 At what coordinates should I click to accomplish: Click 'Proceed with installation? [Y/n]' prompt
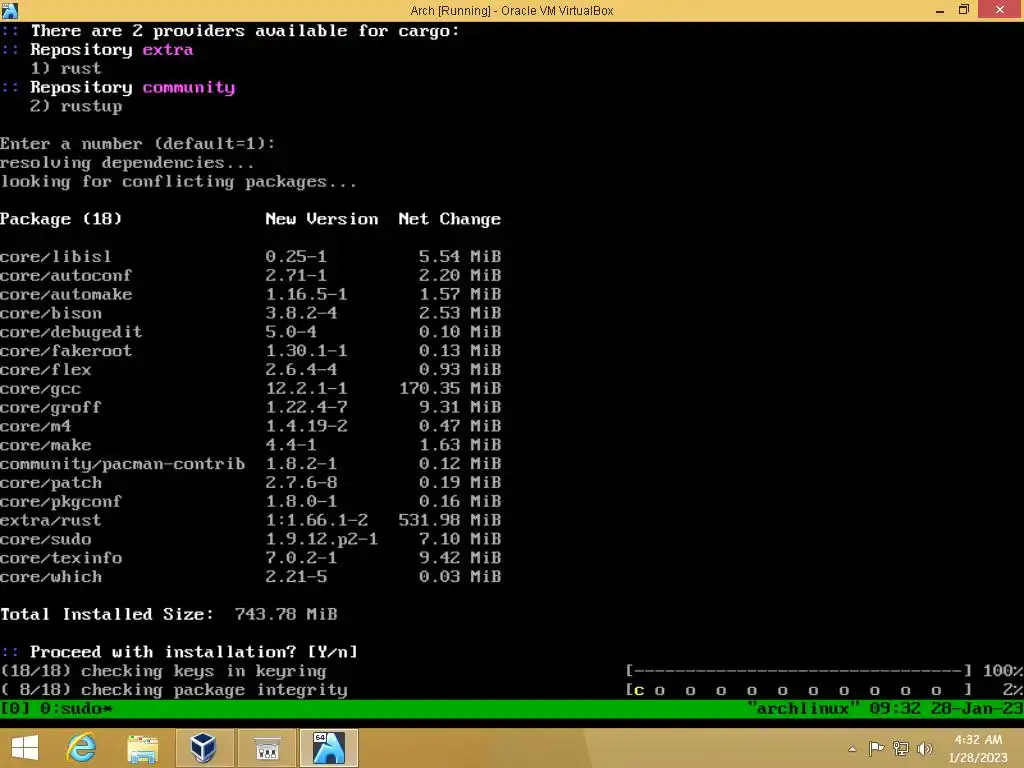click(193, 652)
